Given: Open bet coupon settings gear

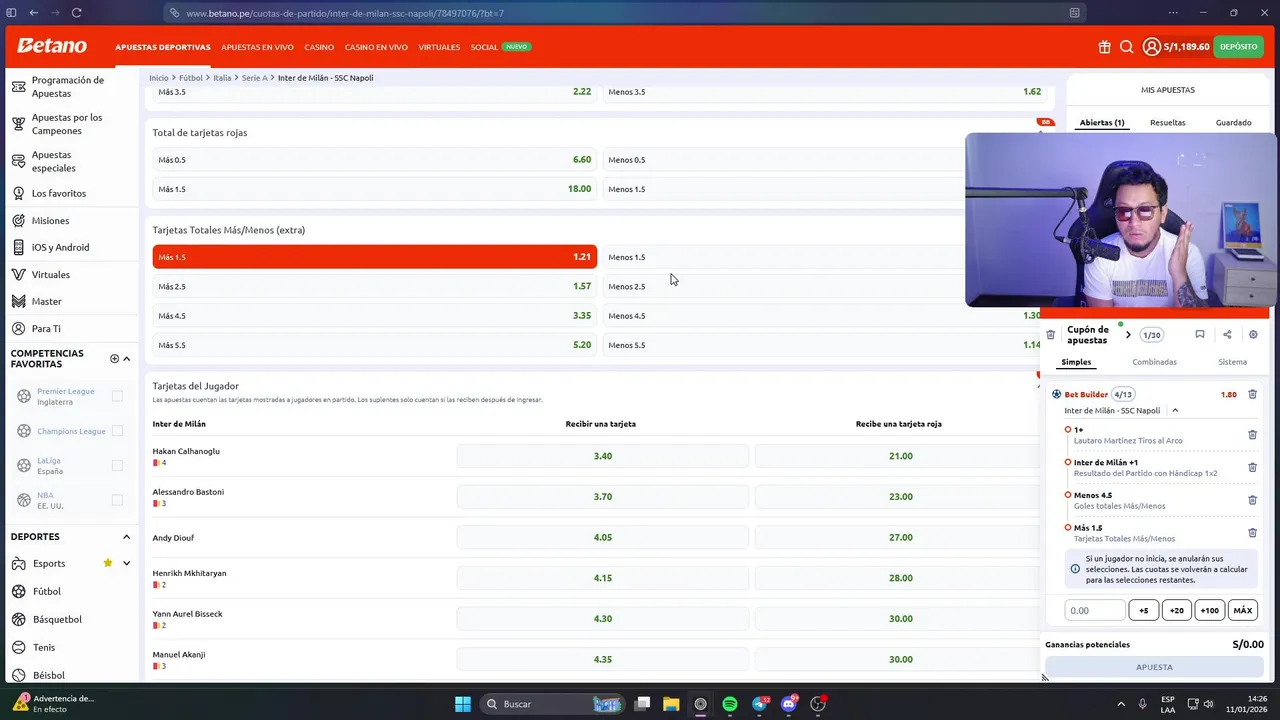Looking at the screenshot, I should click(1253, 335).
